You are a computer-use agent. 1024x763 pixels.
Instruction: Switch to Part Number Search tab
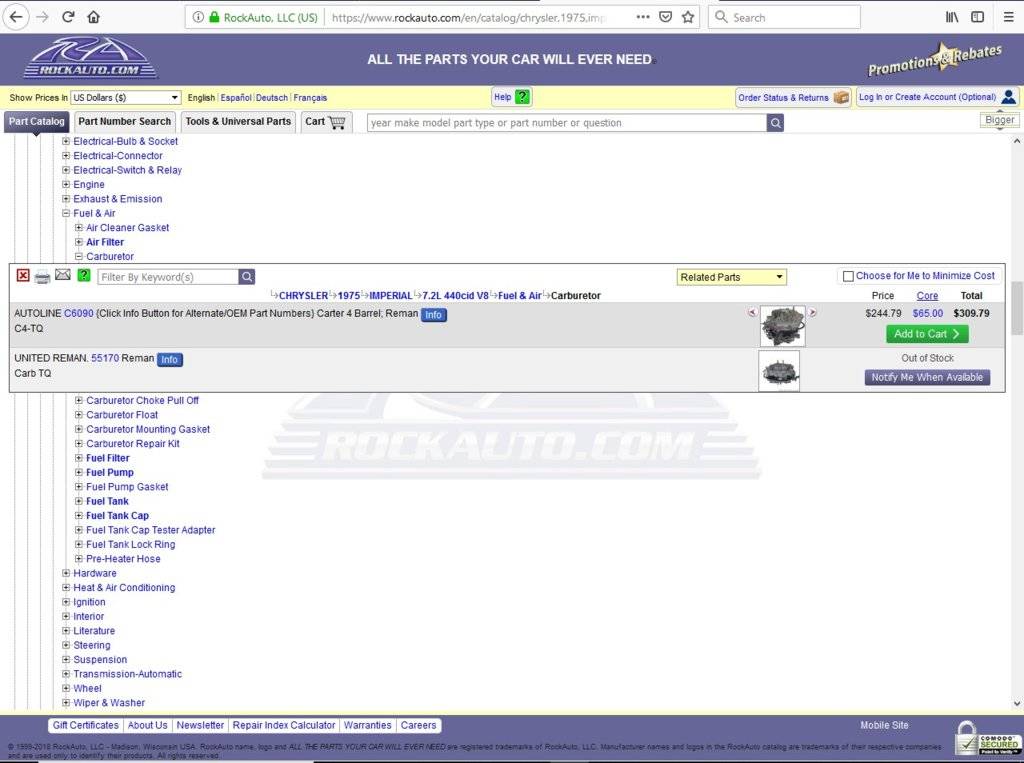point(125,122)
